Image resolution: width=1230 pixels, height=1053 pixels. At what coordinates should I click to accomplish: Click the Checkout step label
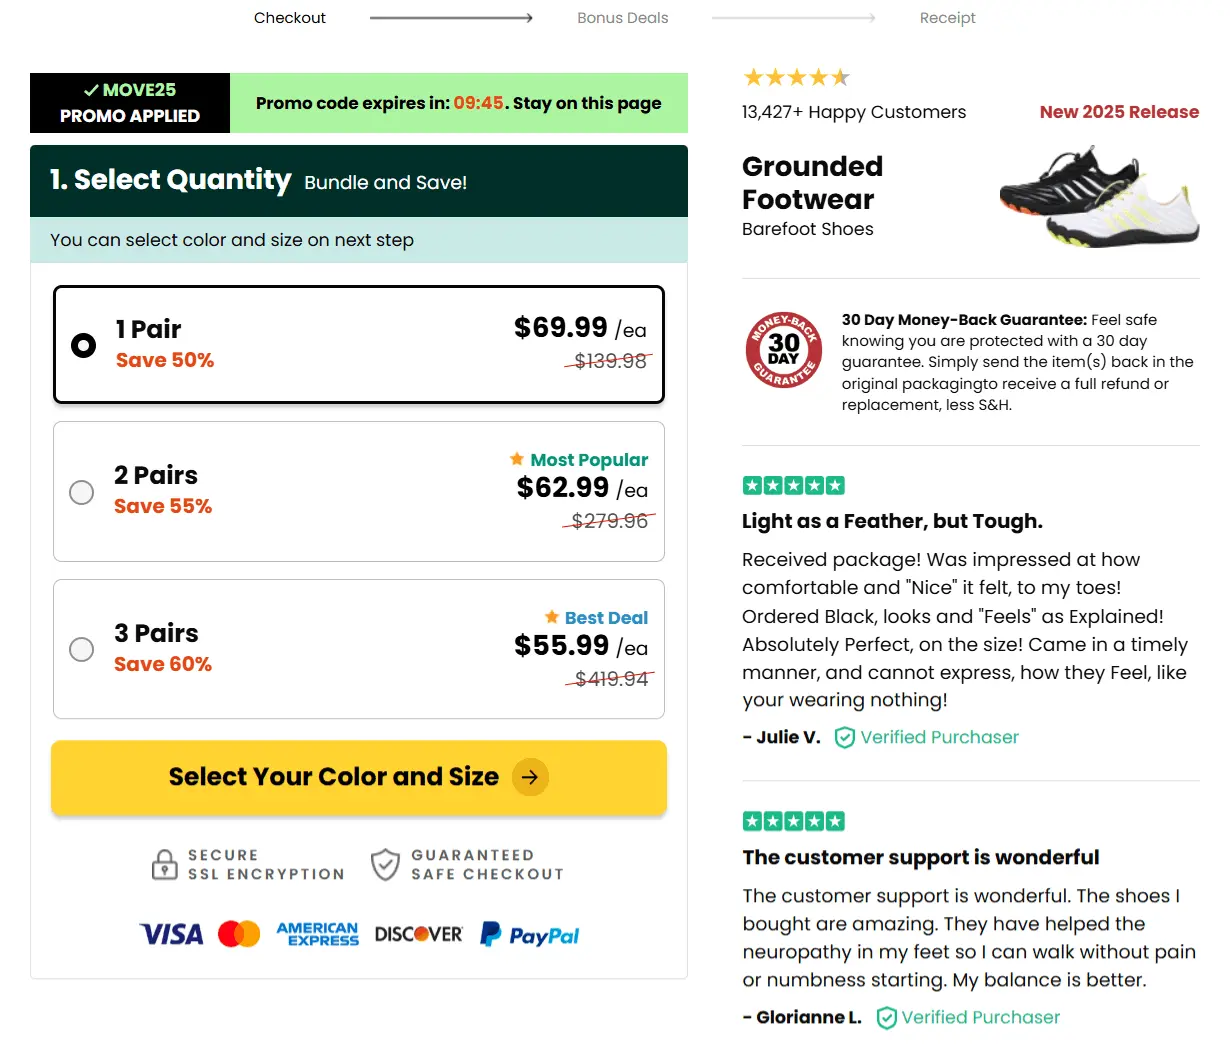pos(289,17)
